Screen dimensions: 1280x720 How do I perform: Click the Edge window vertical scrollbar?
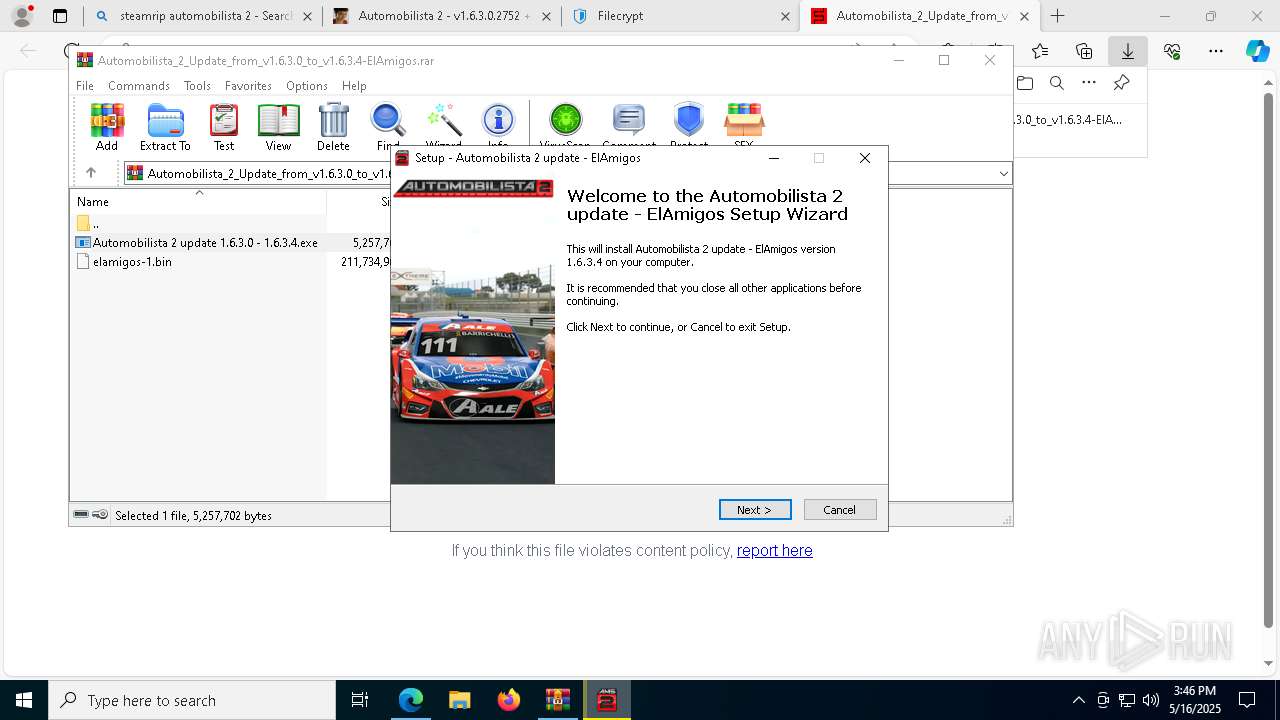point(1271,360)
